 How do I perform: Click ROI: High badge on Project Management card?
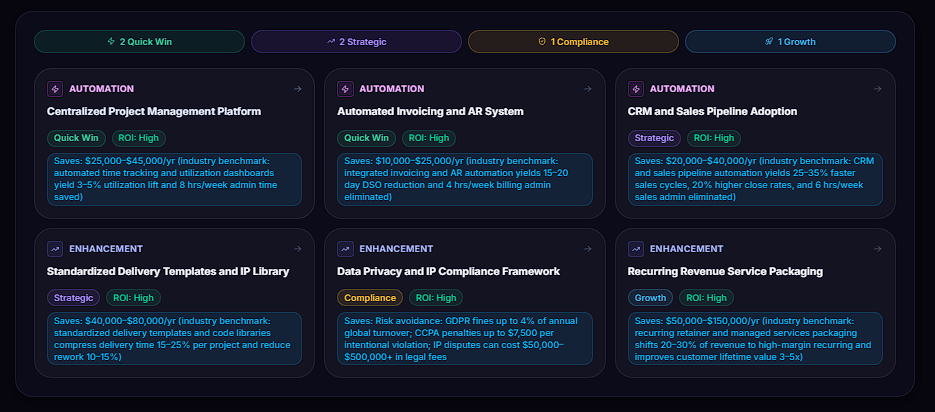139,138
